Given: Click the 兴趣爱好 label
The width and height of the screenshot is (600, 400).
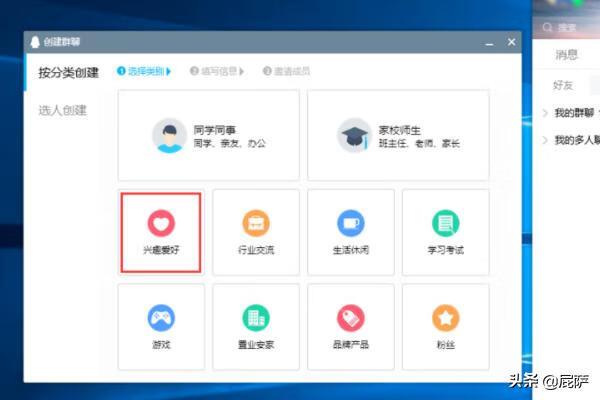Looking at the screenshot, I should (161, 250).
